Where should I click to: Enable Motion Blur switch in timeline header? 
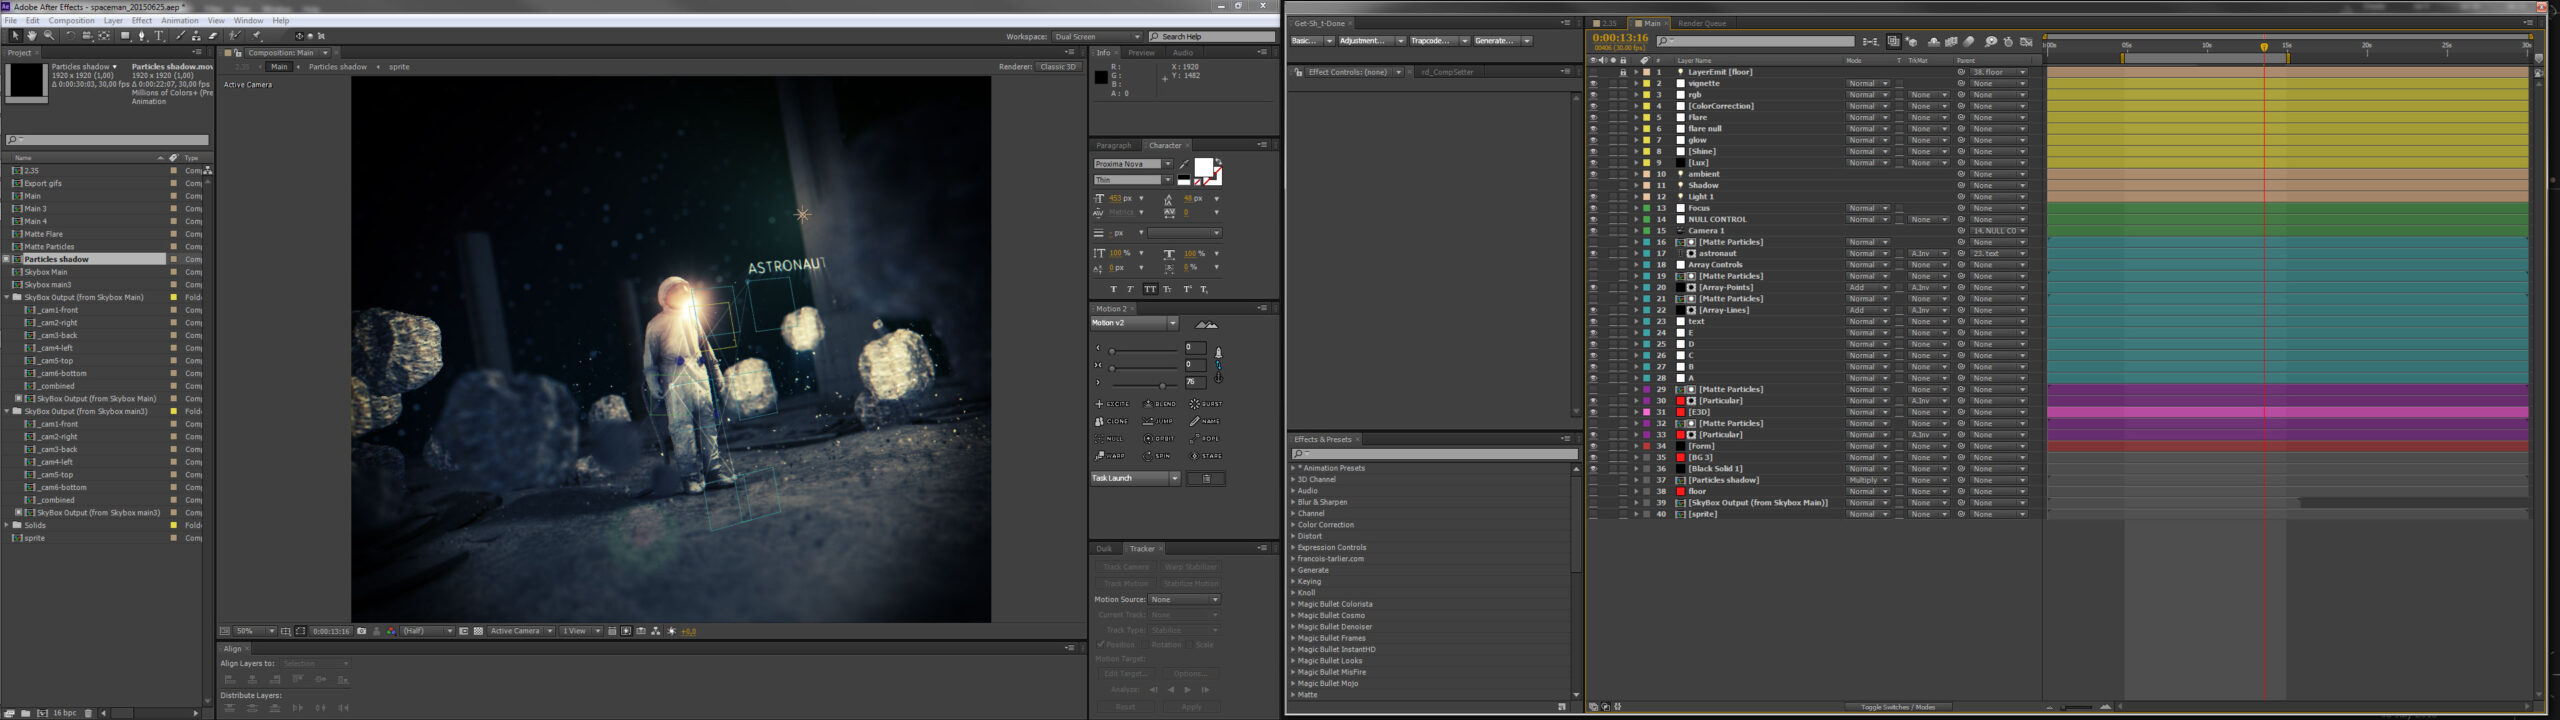pos(1969,42)
